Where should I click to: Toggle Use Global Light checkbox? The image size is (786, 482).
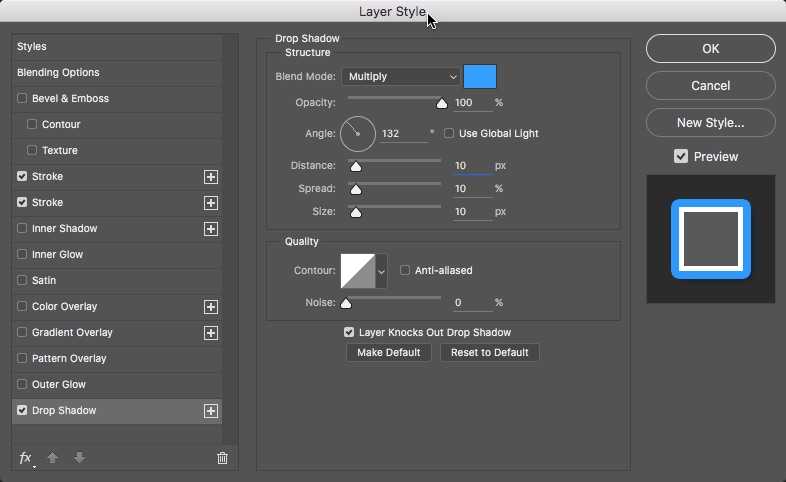449,133
